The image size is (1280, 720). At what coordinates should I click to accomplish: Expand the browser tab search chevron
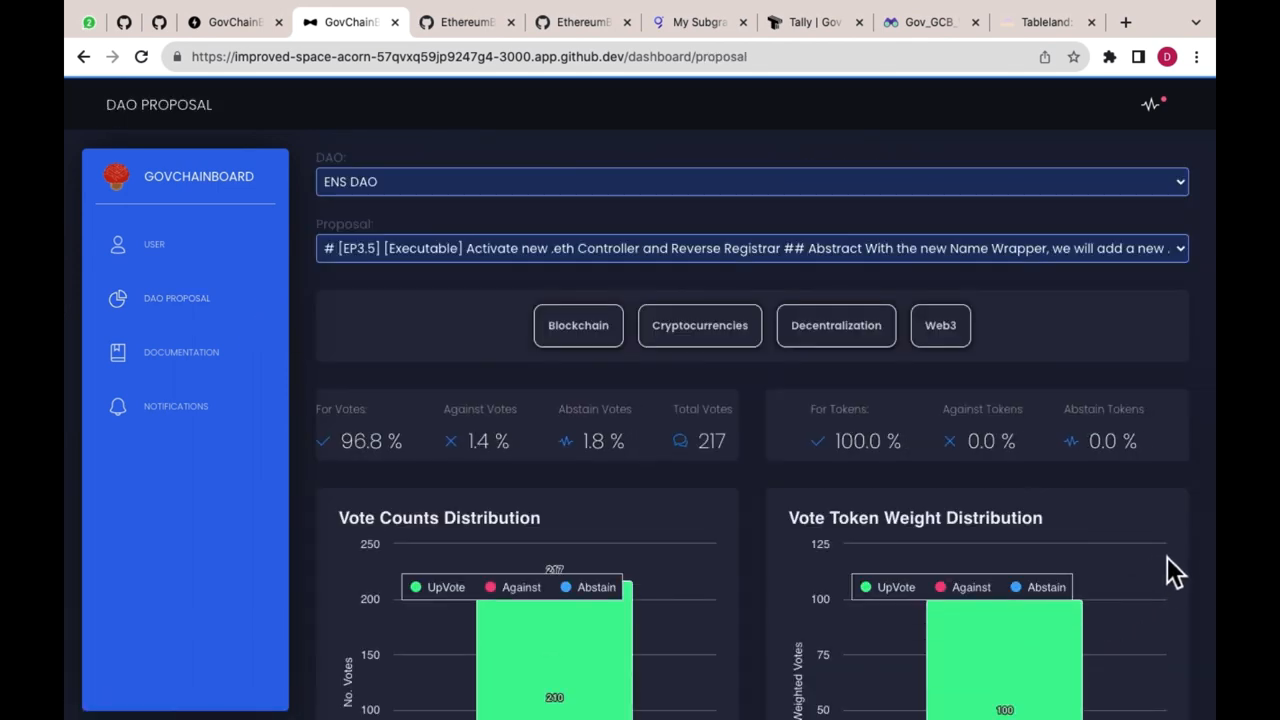[x=1196, y=22]
